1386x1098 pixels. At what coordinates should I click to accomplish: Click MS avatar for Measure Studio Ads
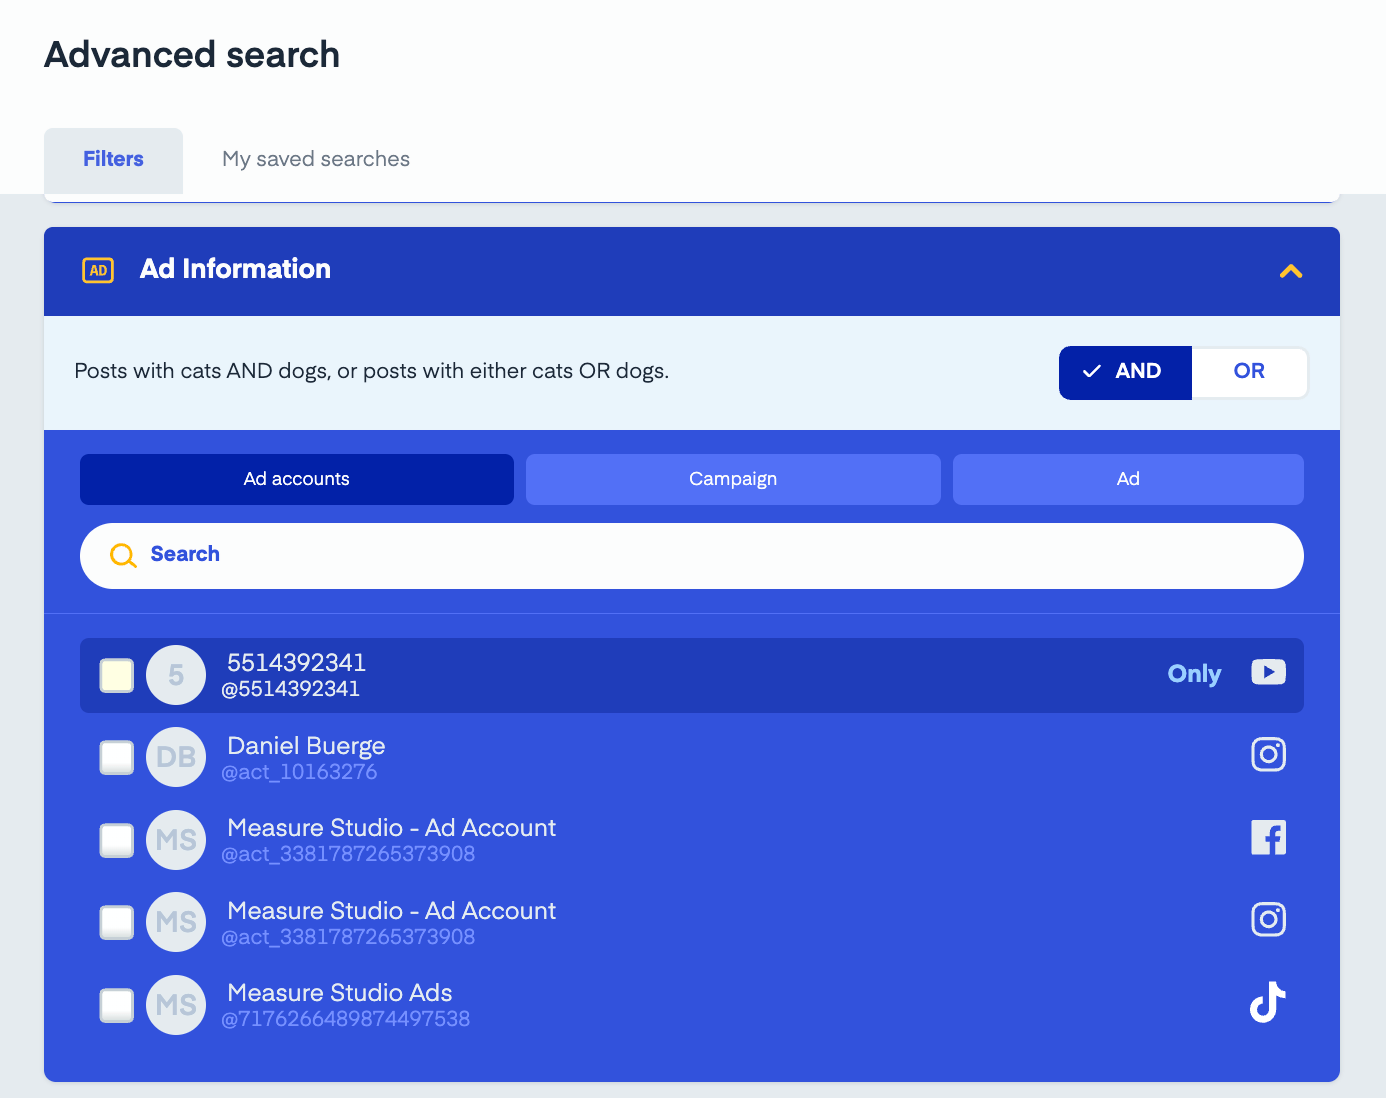click(x=176, y=1005)
